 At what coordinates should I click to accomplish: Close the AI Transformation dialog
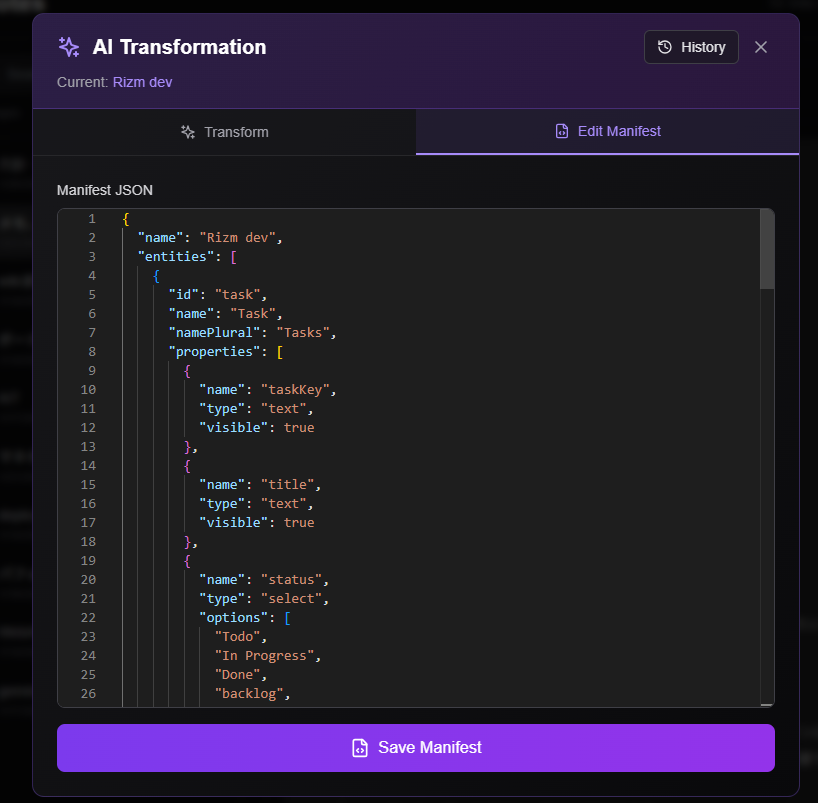pyautogui.click(x=761, y=47)
